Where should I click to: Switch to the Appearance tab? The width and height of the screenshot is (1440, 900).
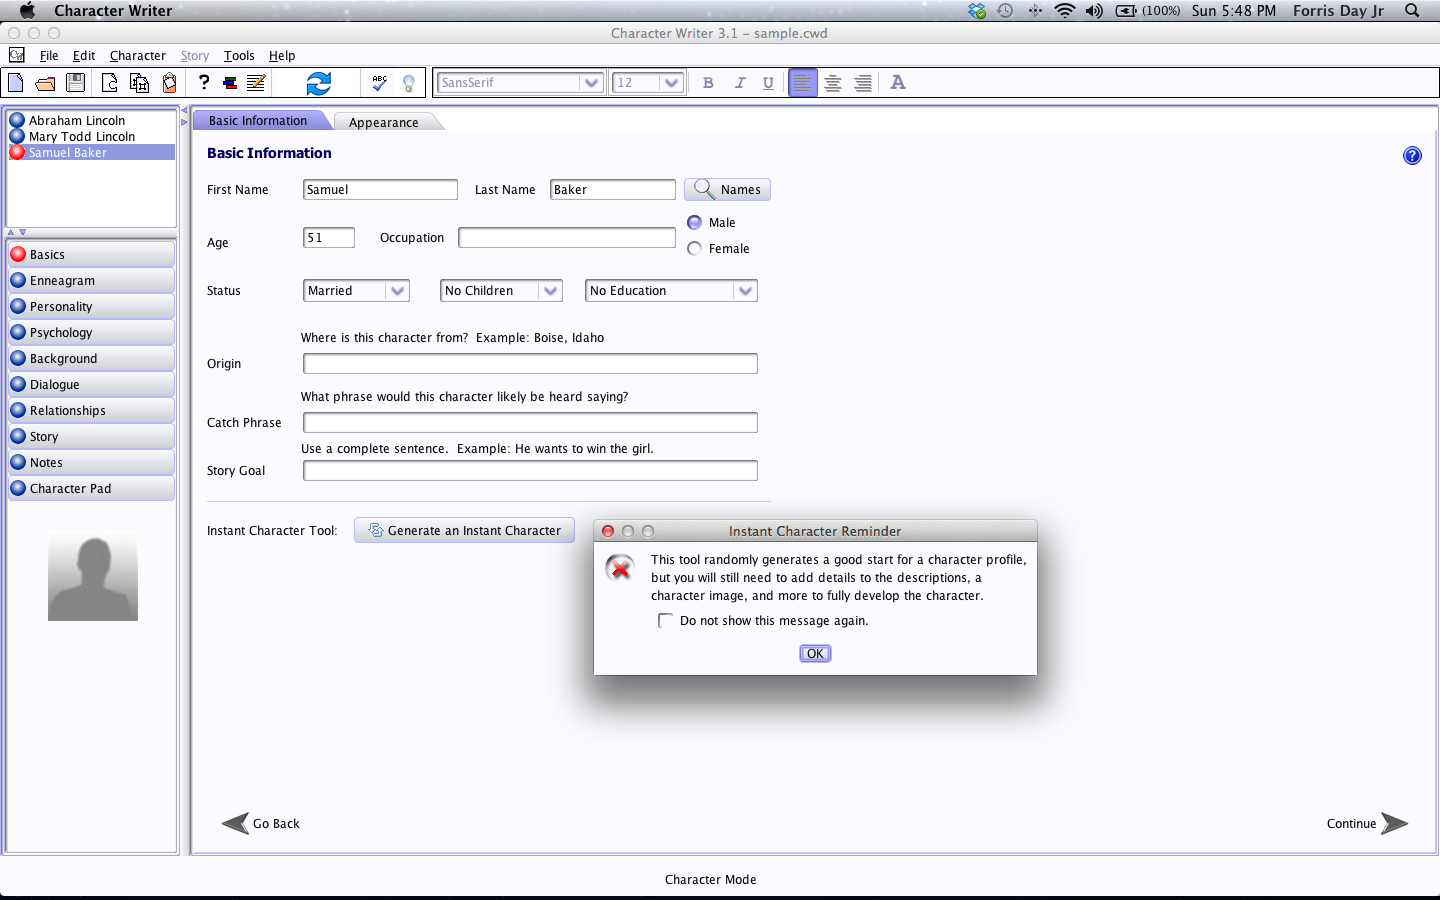(x=384, y=122)
